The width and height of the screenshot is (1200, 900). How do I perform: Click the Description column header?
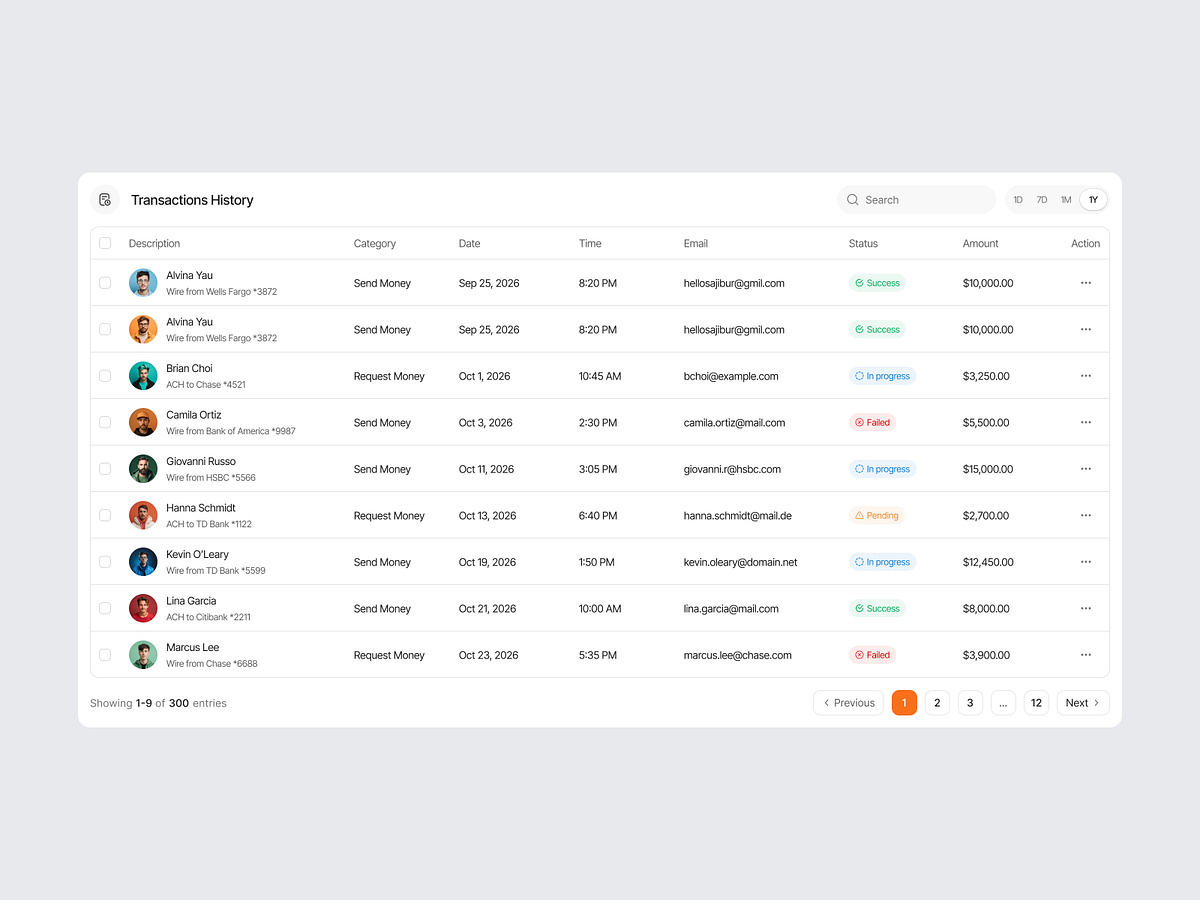coord(154,243)
